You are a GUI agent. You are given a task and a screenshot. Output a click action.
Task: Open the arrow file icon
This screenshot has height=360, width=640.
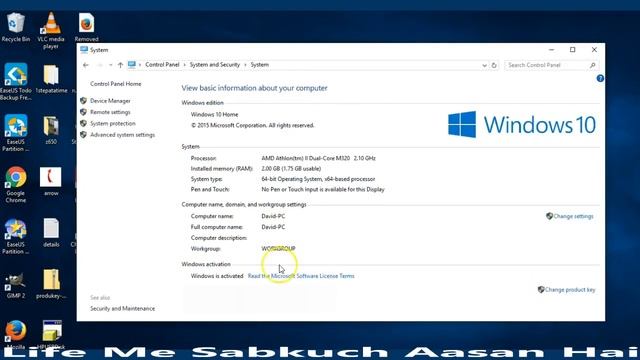coord(51,182)
